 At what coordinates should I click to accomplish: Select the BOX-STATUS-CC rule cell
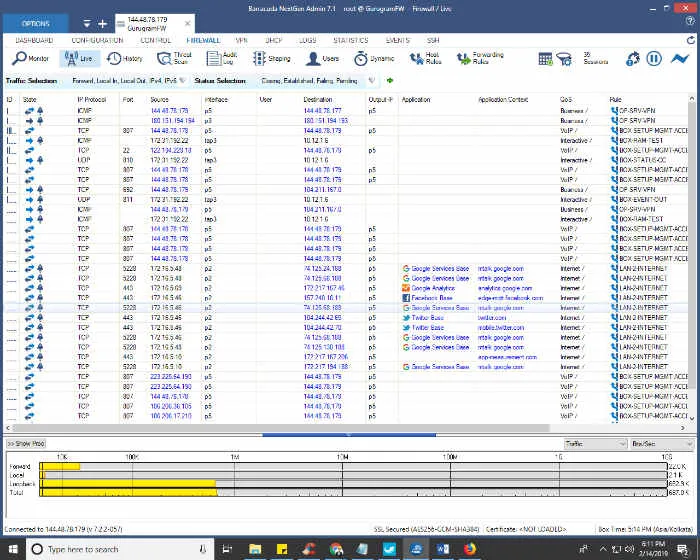642,160
